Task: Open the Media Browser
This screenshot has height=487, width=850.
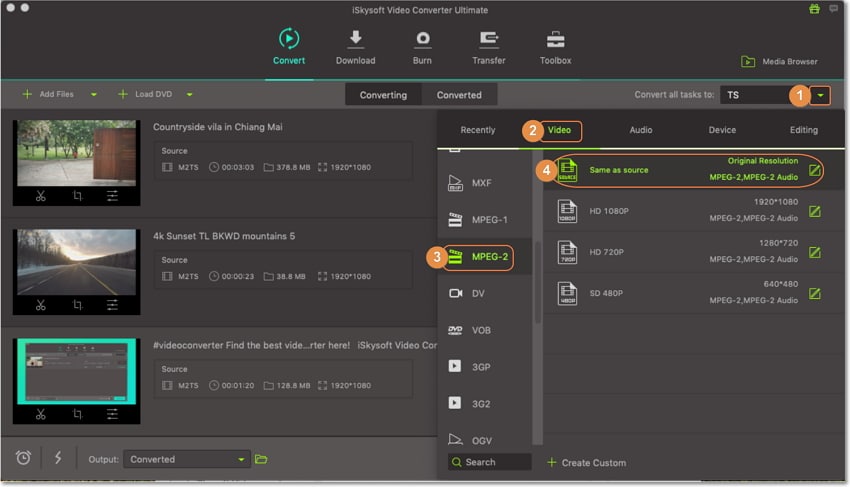Action: click(x=779, y=61)
